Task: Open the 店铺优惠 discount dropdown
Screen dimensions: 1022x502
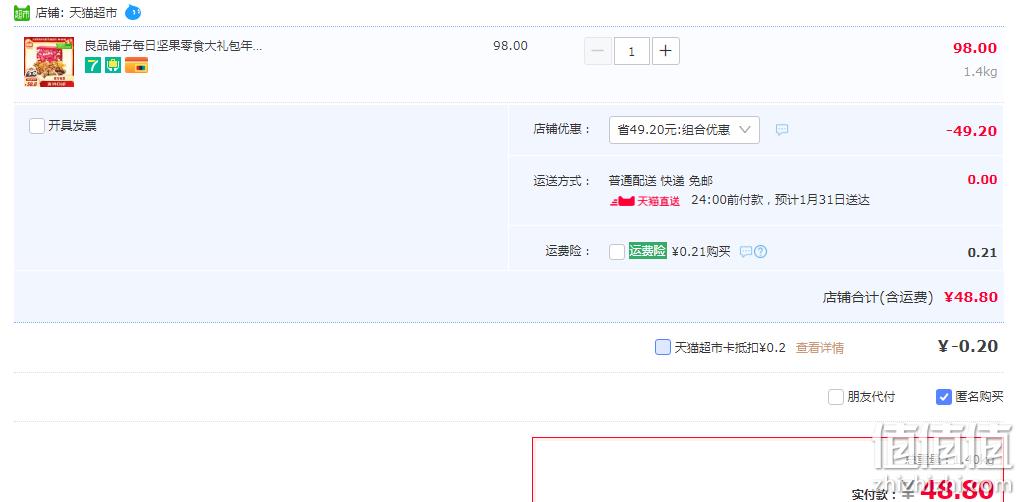Action: 684,130
